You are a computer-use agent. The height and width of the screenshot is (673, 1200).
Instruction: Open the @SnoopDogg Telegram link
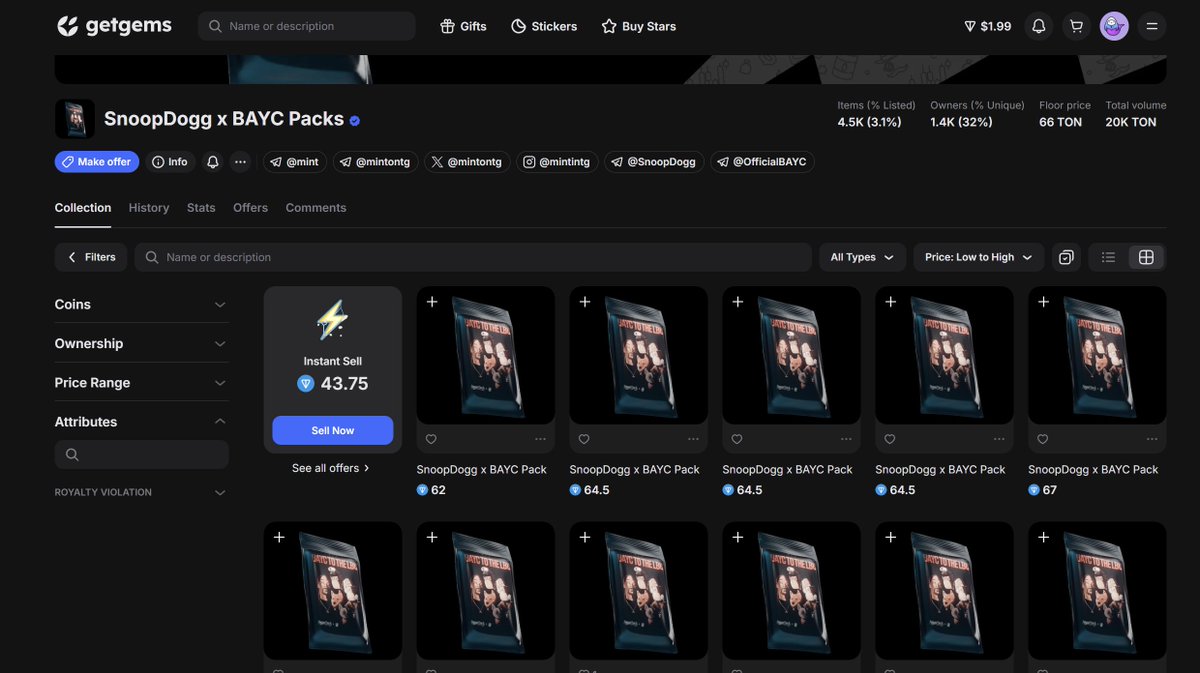coord(654,162)
